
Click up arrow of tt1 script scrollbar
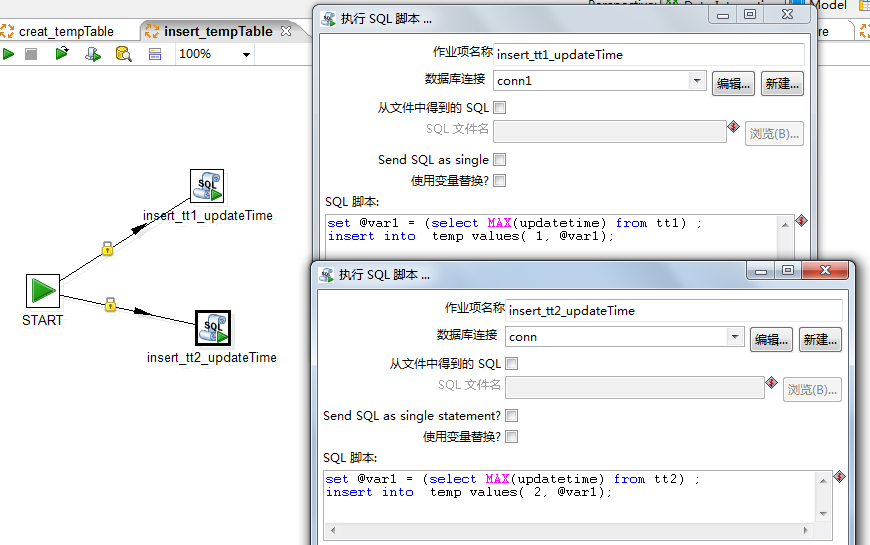point(785,225)
